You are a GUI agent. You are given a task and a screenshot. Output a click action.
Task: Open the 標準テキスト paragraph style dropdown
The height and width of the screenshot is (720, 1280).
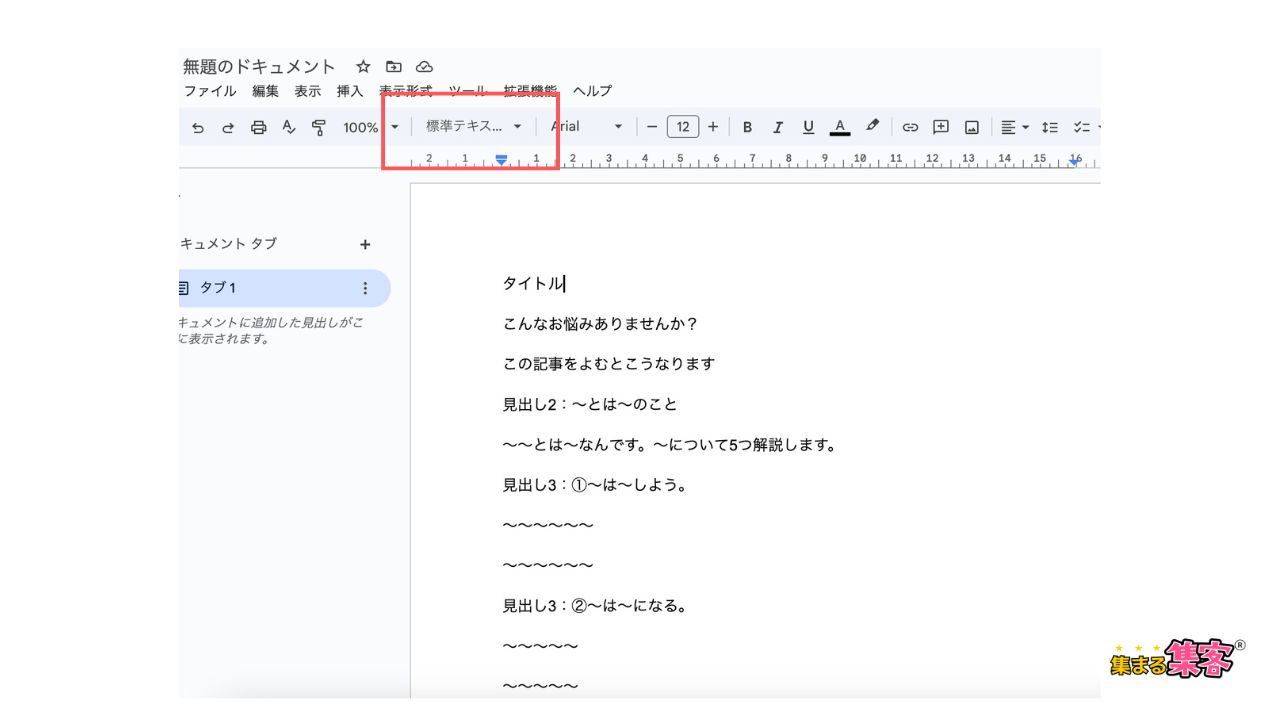(474, 127)
